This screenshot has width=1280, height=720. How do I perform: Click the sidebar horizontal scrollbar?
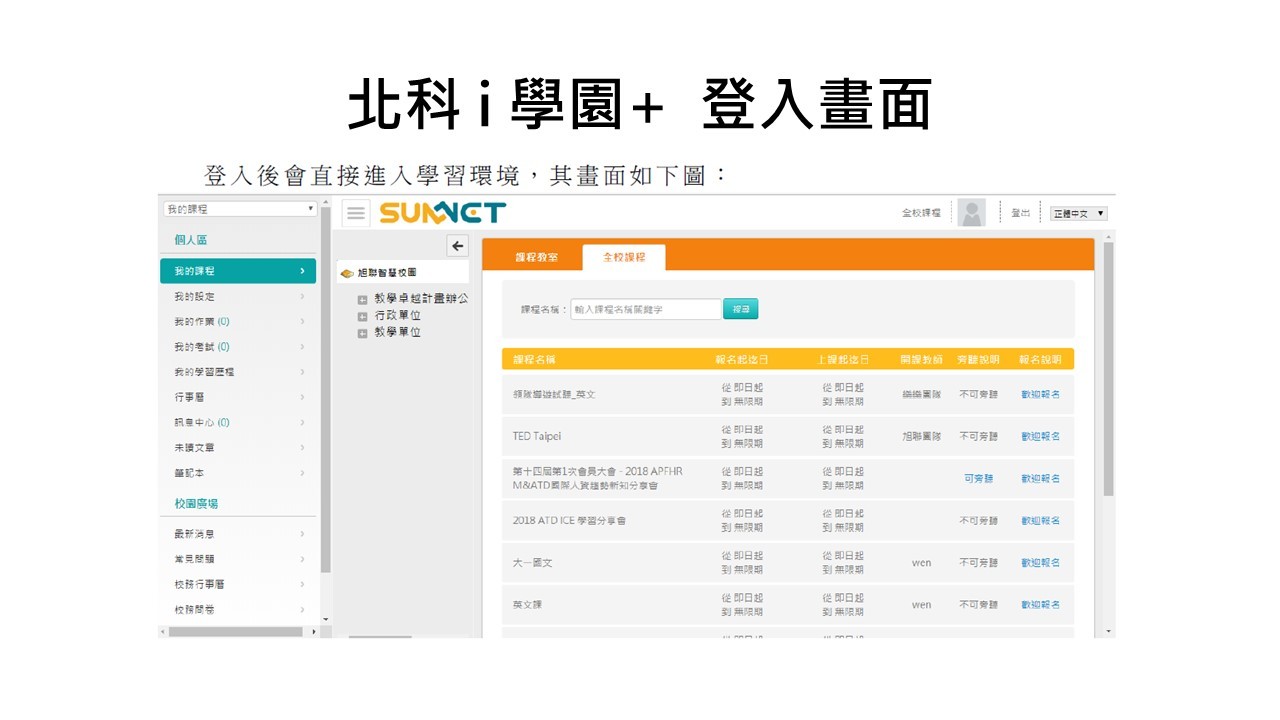click(238, 632)
